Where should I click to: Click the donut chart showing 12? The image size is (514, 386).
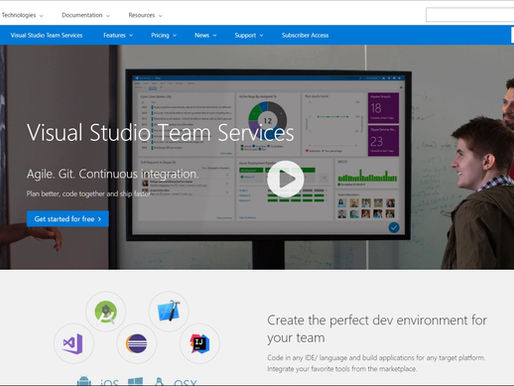267,120
